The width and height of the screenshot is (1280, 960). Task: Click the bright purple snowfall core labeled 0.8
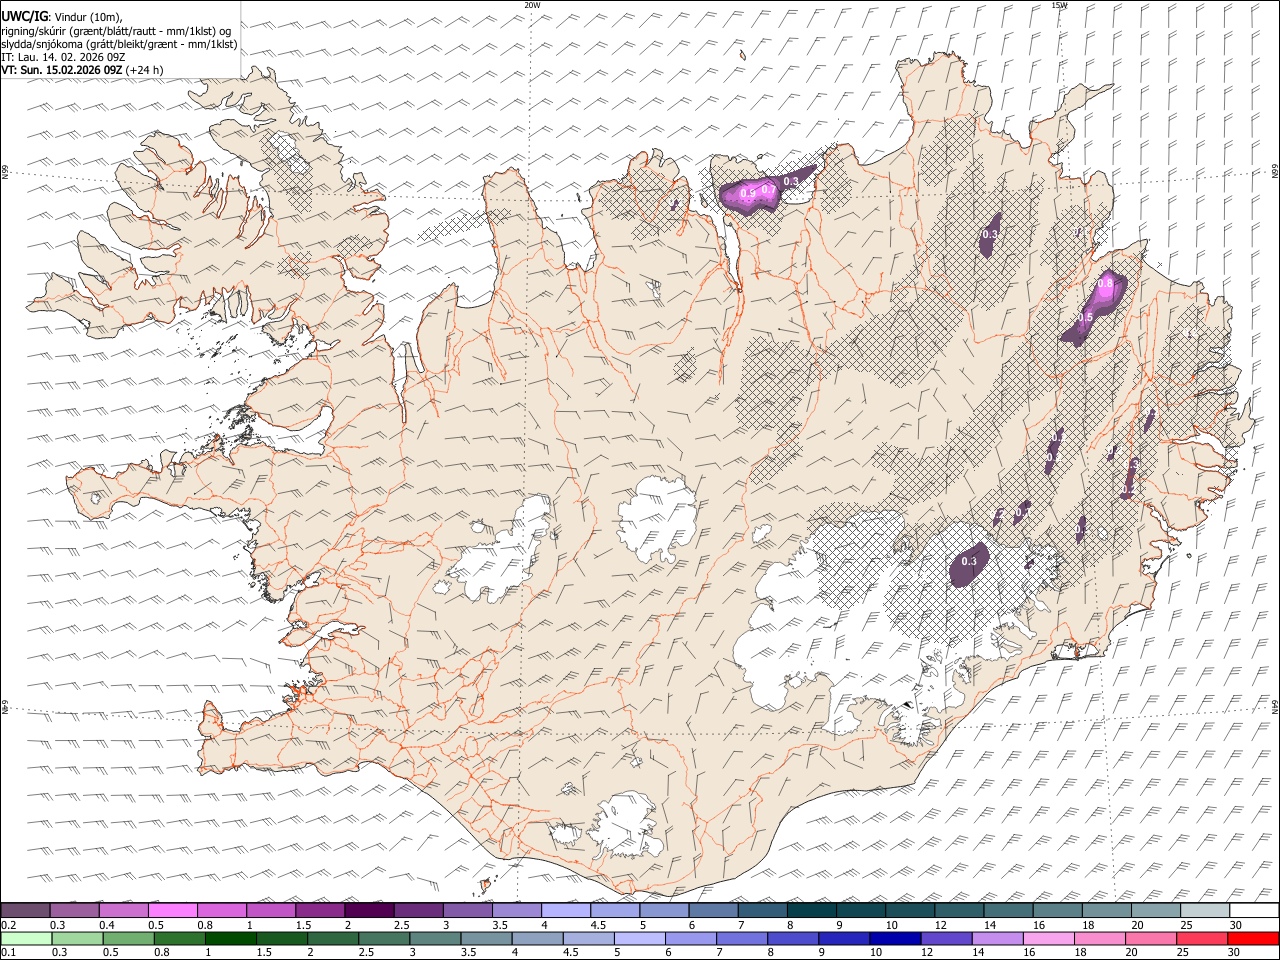[1108, 288]
